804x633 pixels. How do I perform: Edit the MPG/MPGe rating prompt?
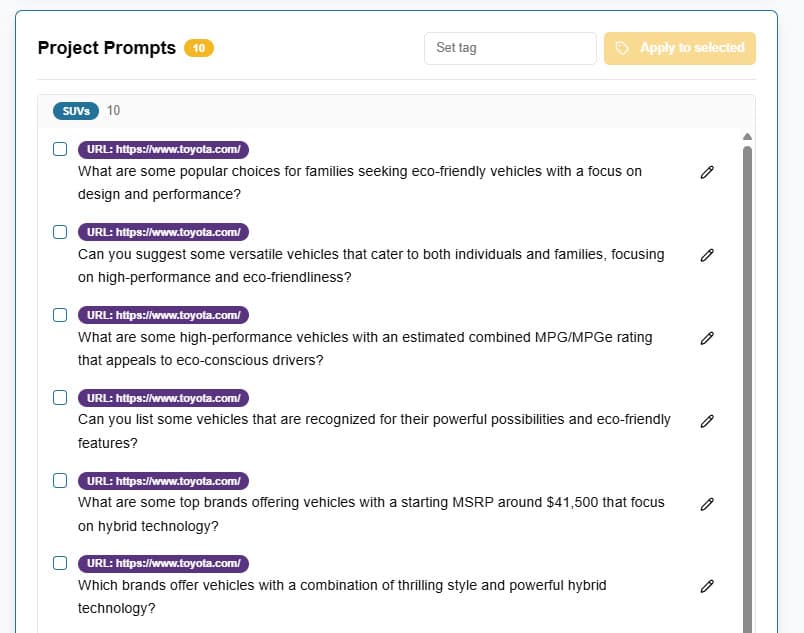click(707, 338)
